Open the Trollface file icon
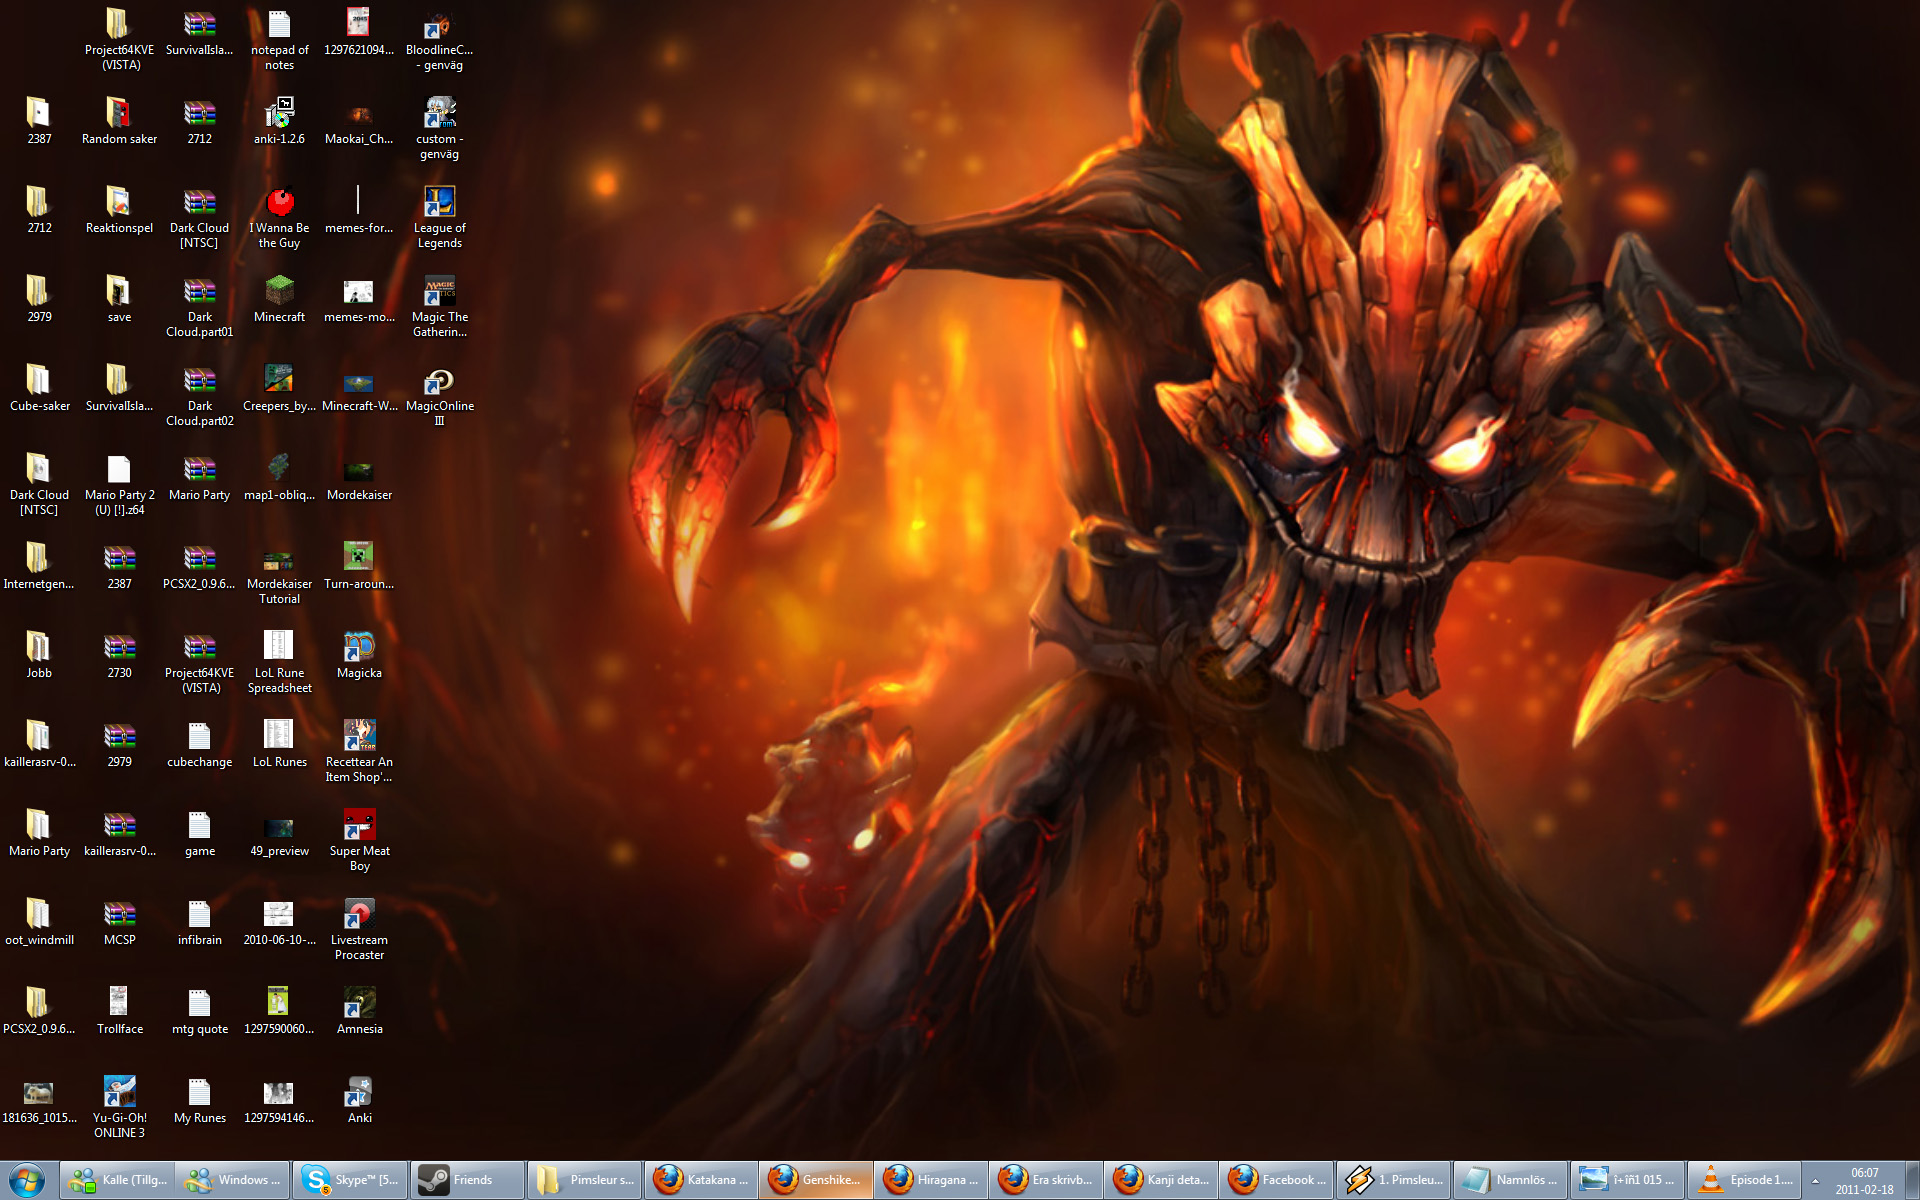This screenshot has height=1200, width=1920. 119,1010
